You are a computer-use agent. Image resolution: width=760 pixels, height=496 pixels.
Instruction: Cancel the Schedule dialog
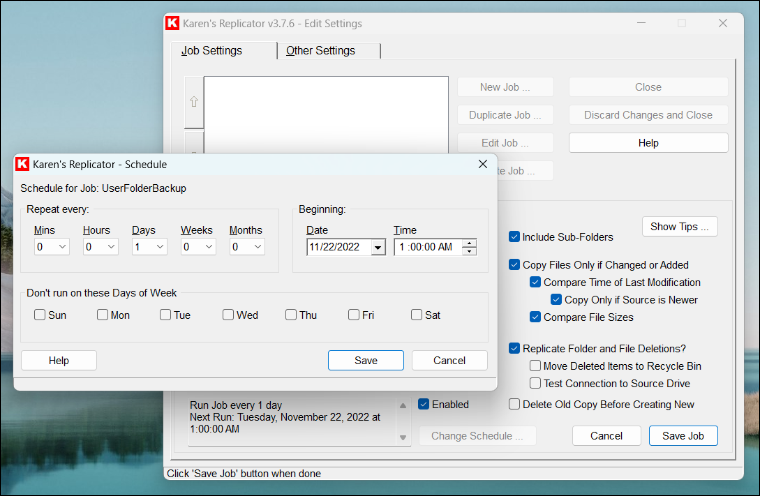click(x=449, y=360)
